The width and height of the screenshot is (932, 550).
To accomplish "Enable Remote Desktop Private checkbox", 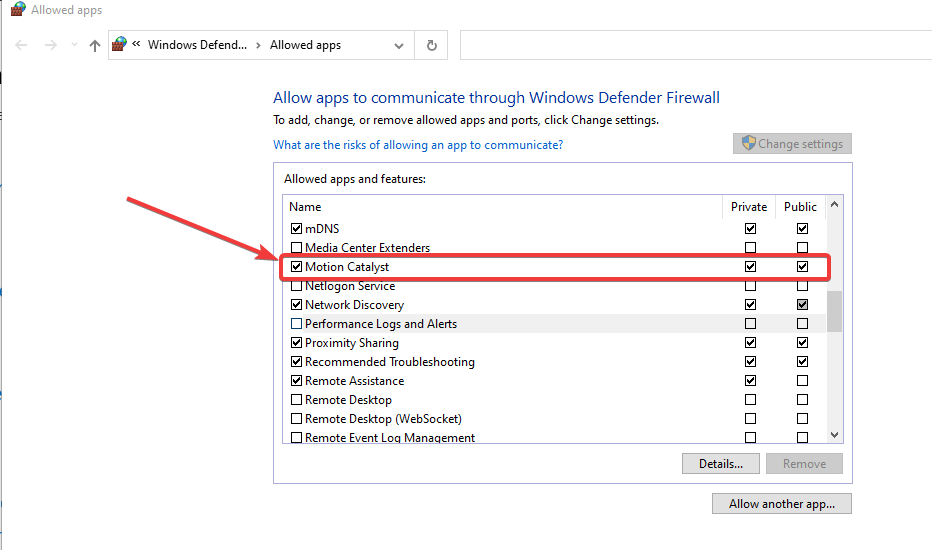I will pos(751,400).
